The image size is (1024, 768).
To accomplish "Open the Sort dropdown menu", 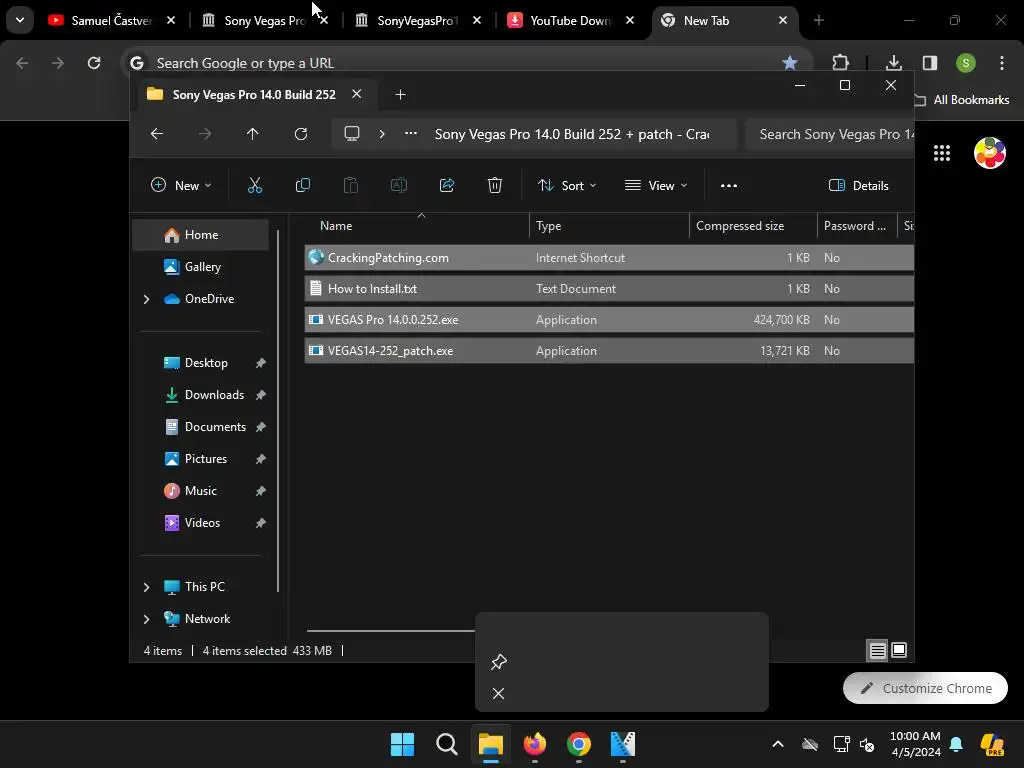I will [x=566, y=185].
